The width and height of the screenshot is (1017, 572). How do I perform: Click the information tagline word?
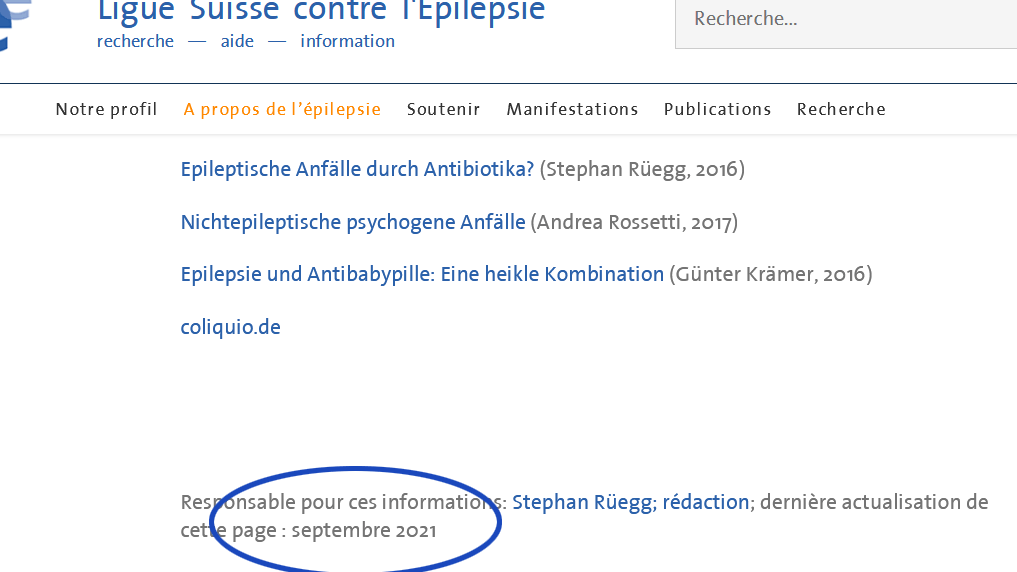347,41
